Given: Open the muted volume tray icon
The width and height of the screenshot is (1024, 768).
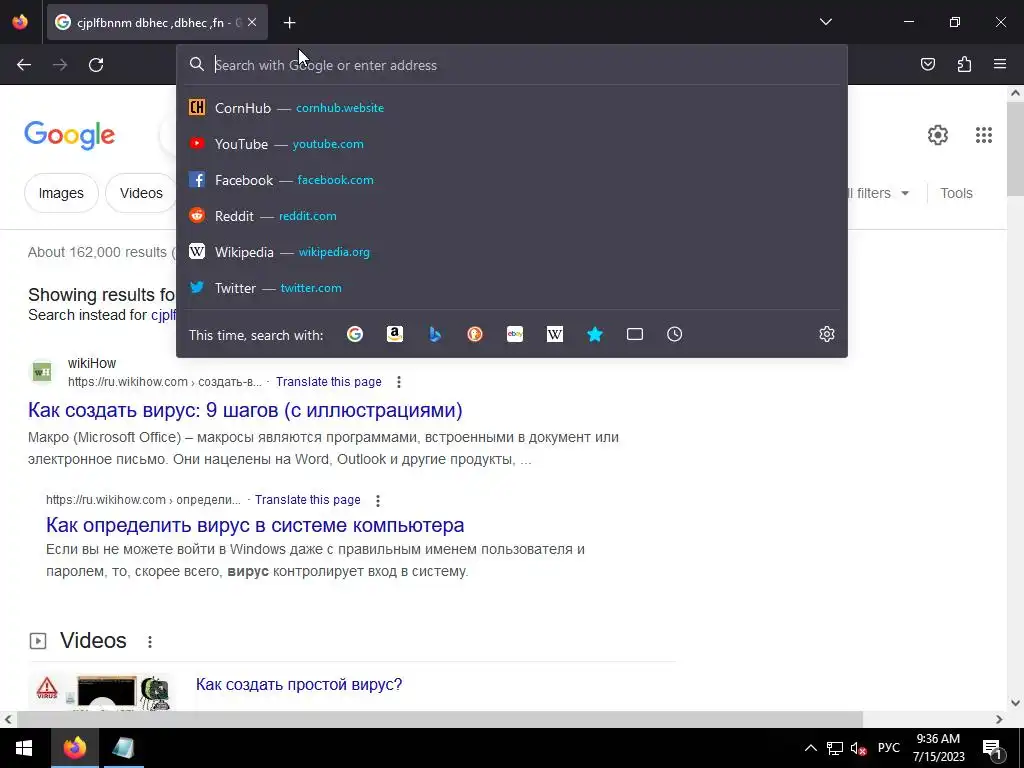Looking at the screenshot, I should [858, 748].
